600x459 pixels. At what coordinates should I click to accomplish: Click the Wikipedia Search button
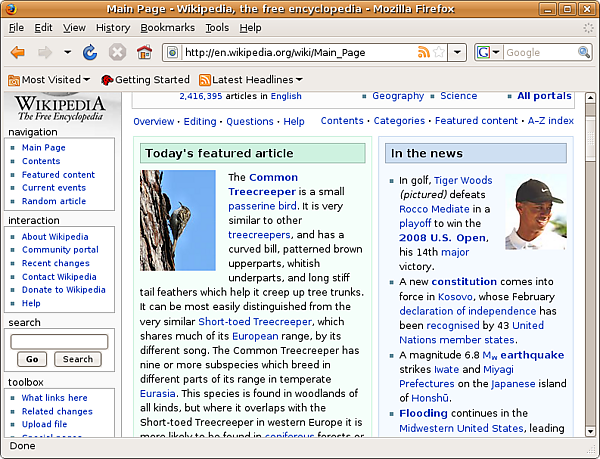pyautogui.click(x=78, y=359)
